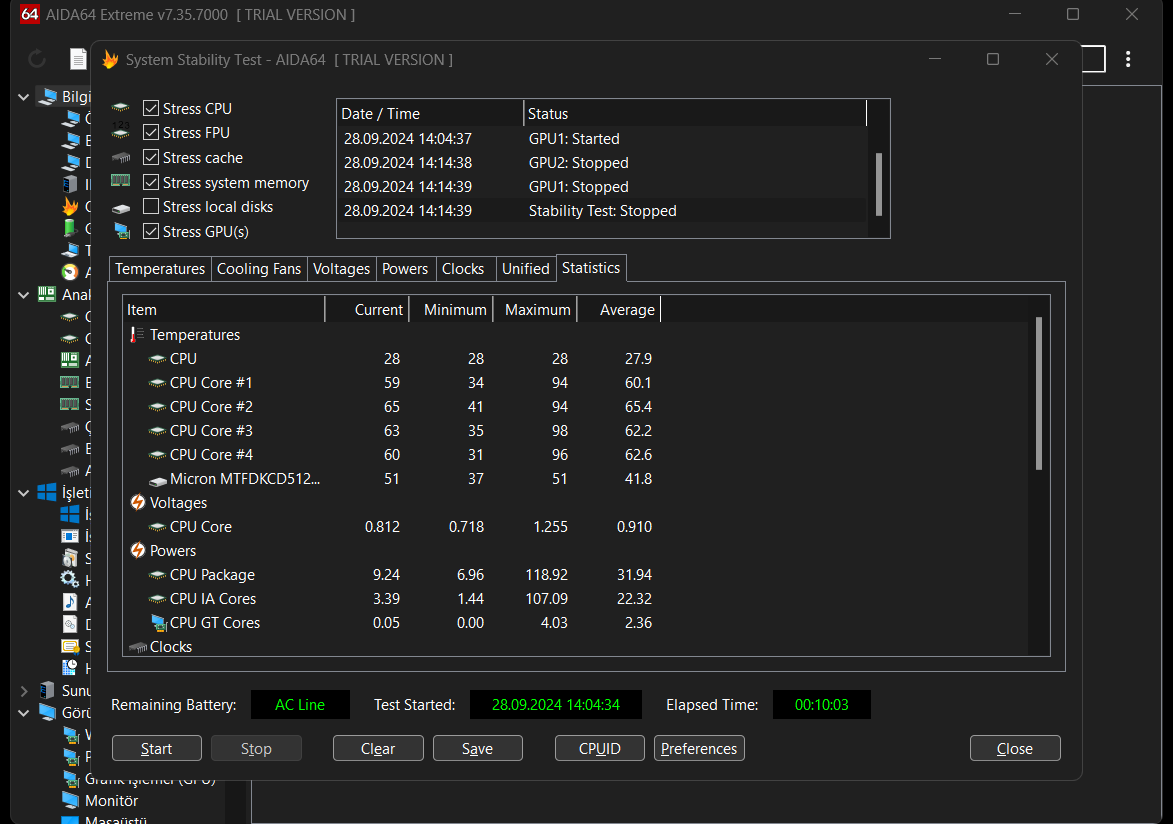Viewport: 1173px width, 824px height.
Task: Click the Date / Time column header
Action: click(x=430, y=114)
